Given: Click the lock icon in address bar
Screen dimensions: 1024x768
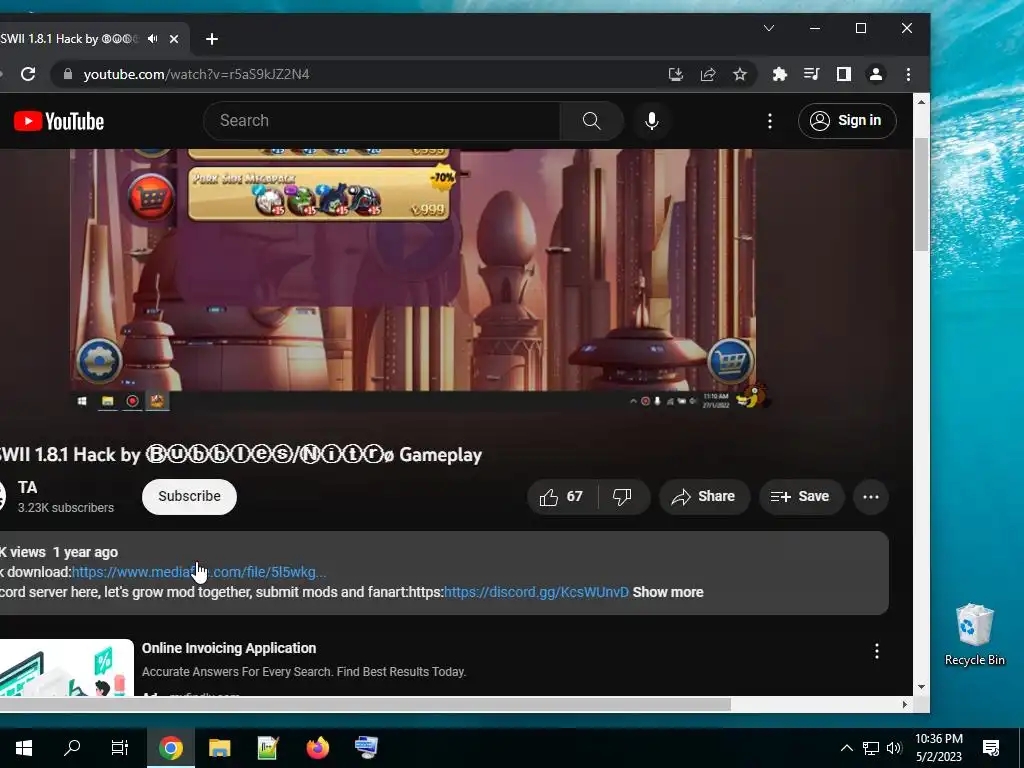Looking at the screenshot, I should [x=67, y=74].
